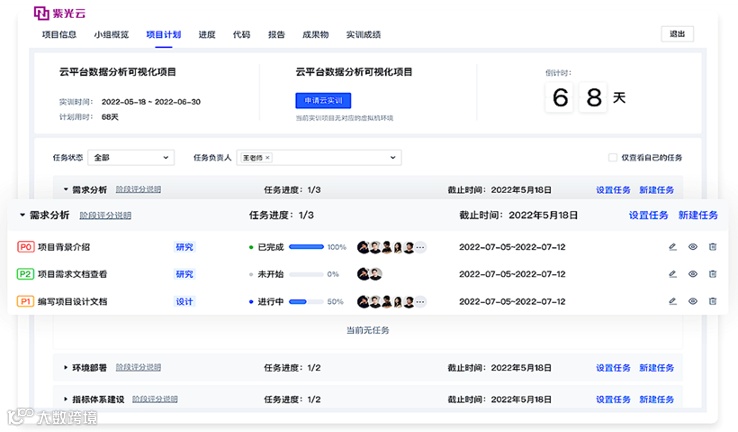The width and height of the screenshot is (738, 432).
Task: Click 新建任务 in background 需求分析 header
Action: click(657, 190)
